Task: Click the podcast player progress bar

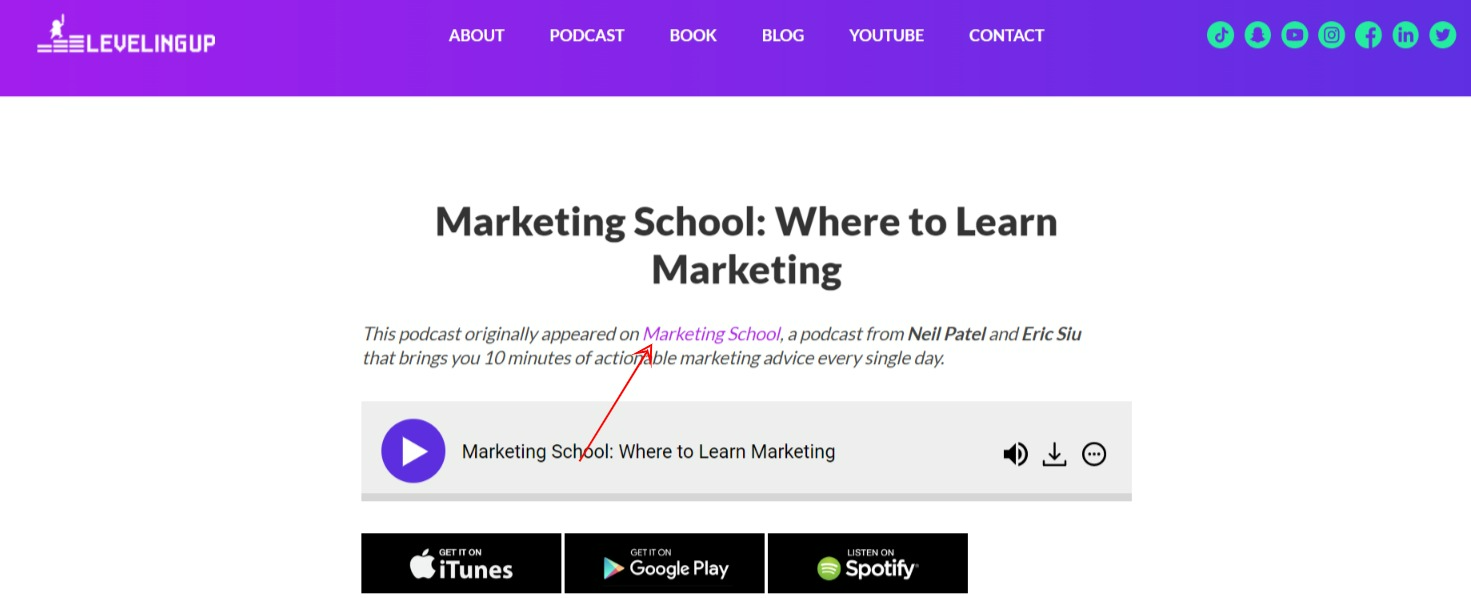Action: pyautogui.click(x=746, y=497)
